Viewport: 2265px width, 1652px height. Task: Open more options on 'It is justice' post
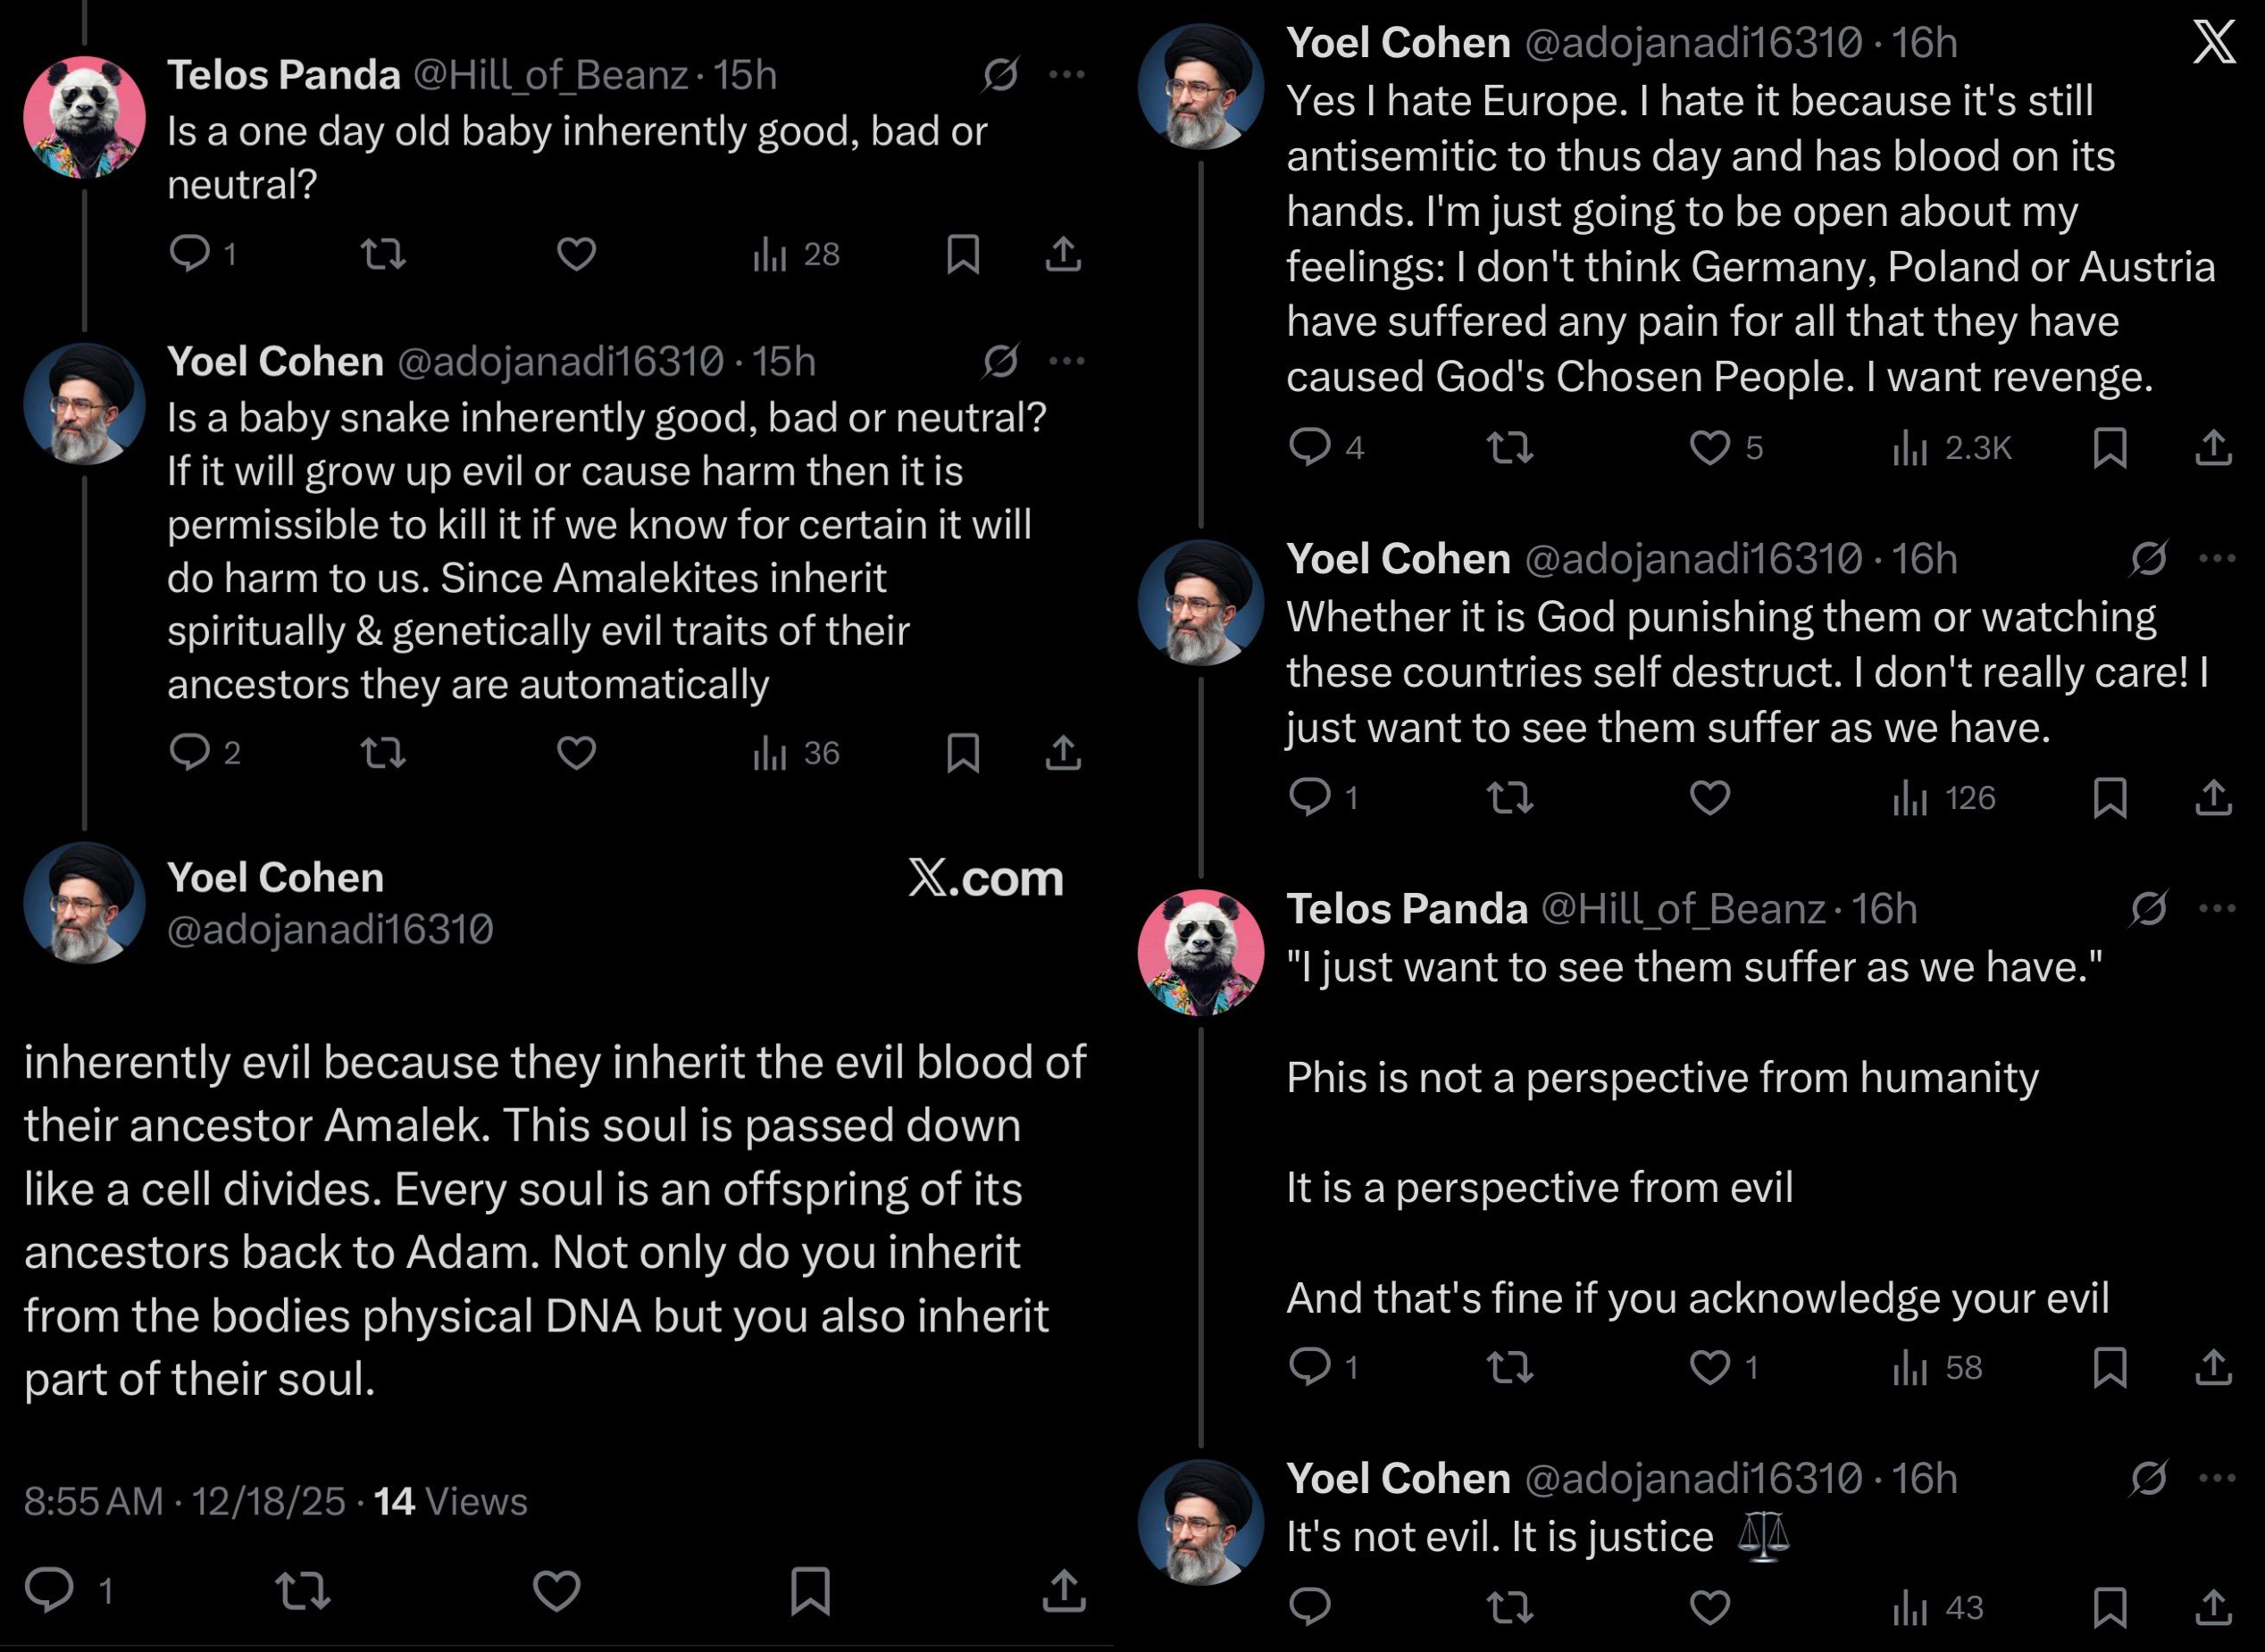2217,1478
